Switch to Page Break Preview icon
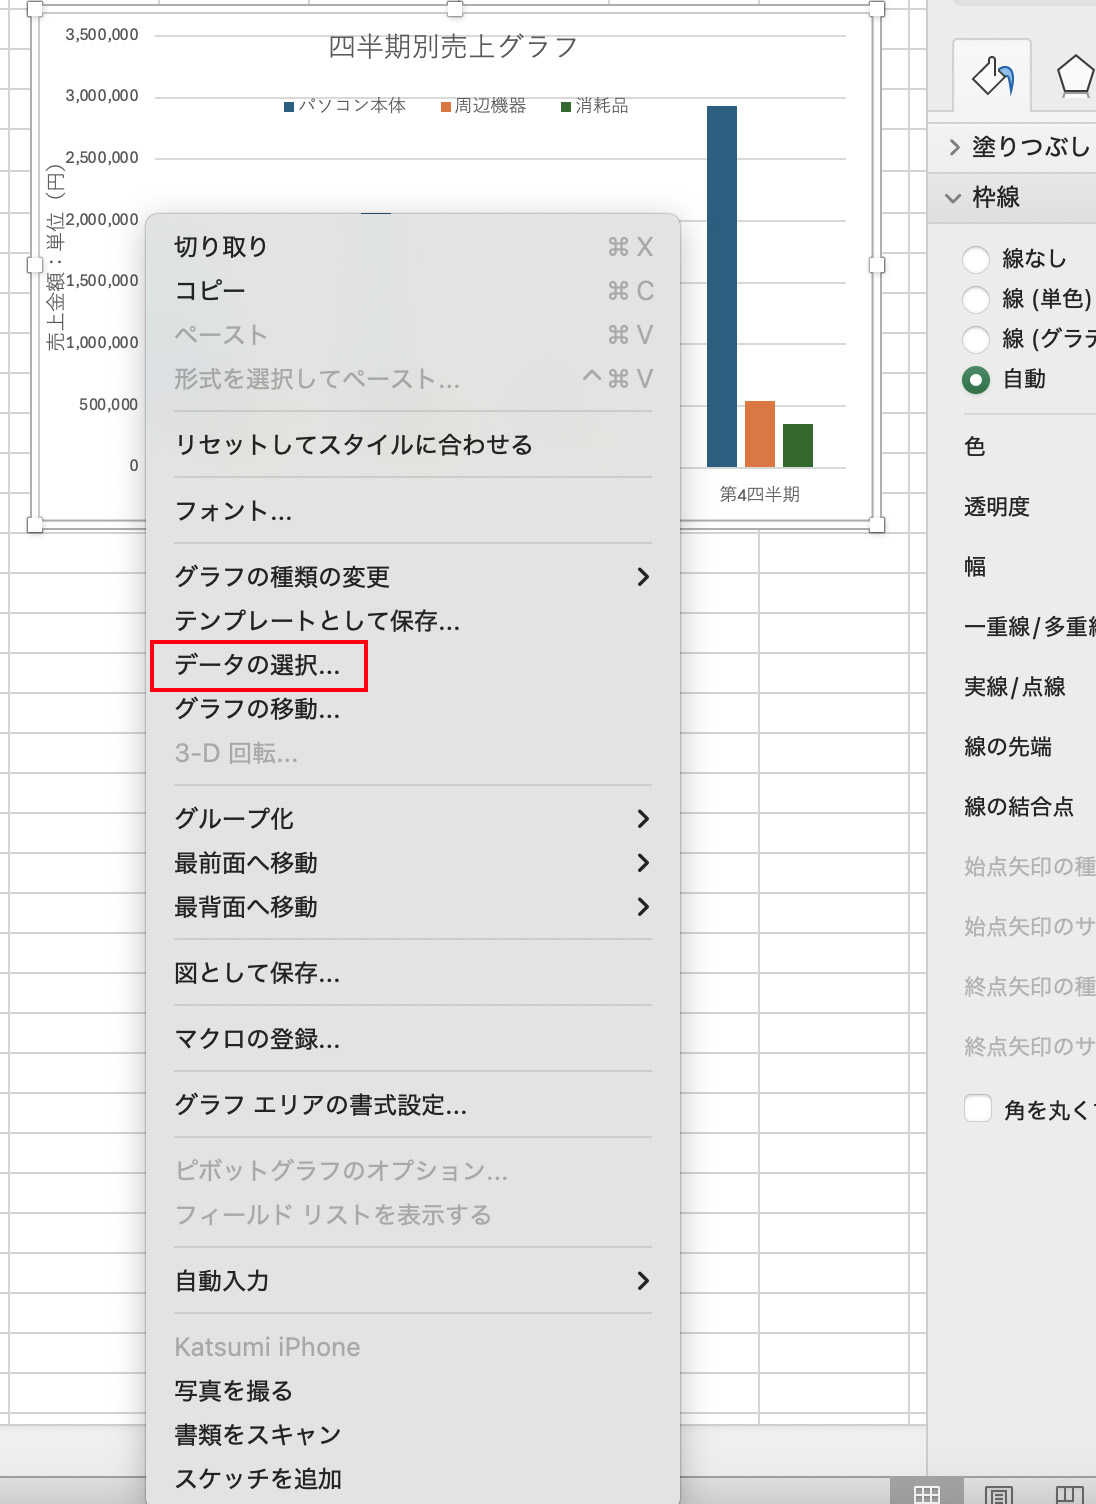 pyautogui.click(x=1069, y=1494)
